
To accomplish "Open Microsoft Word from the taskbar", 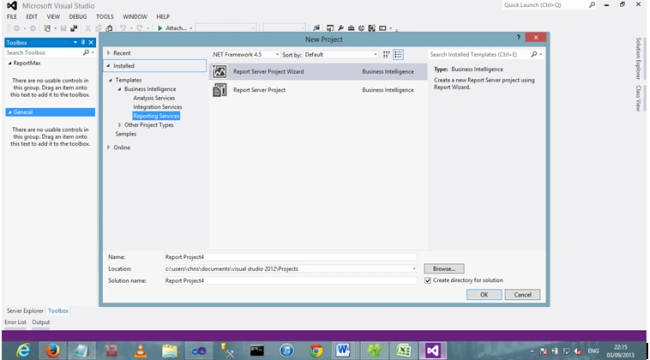I will coord(343,351).
